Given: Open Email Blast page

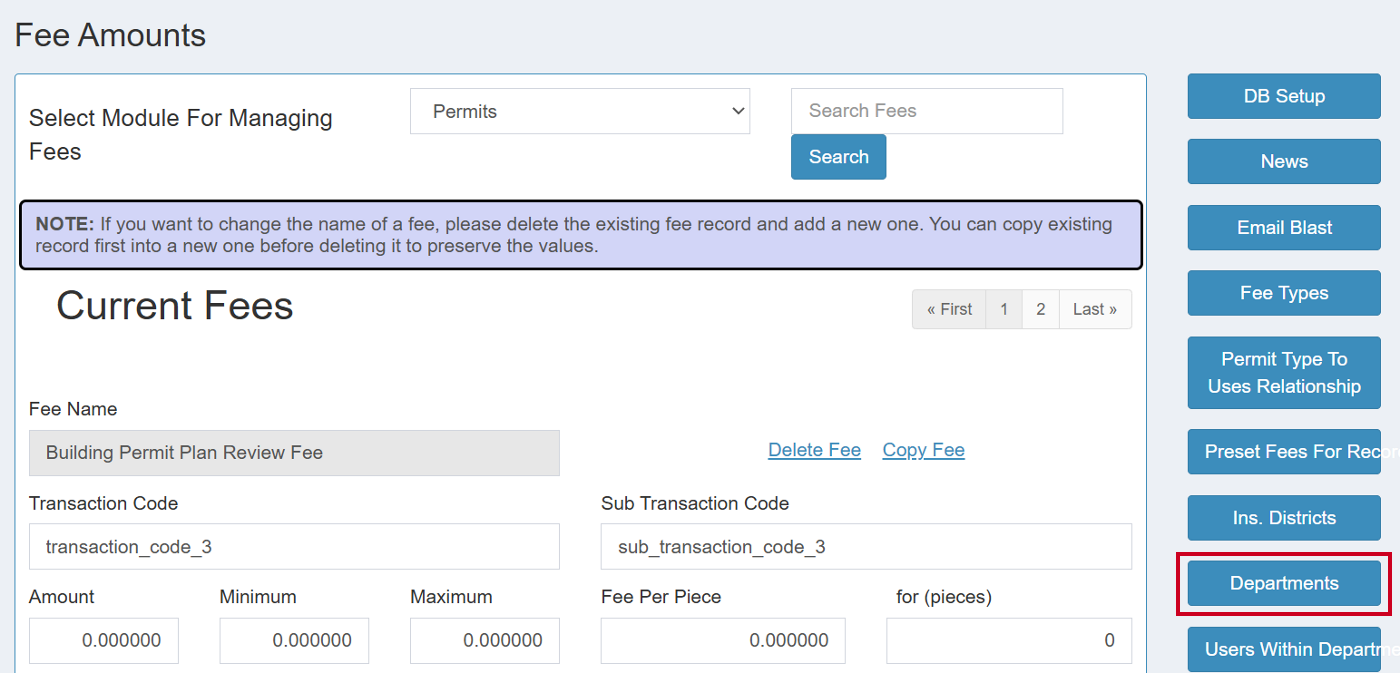Looking at the screenshot, I should [x=1284, y=228].
